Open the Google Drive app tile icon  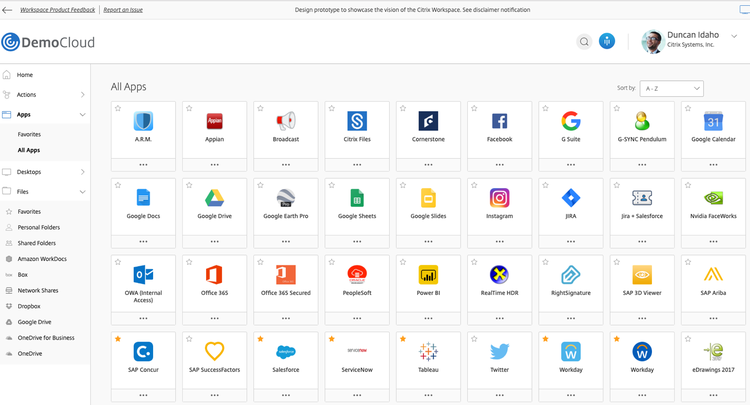[214, 197]
